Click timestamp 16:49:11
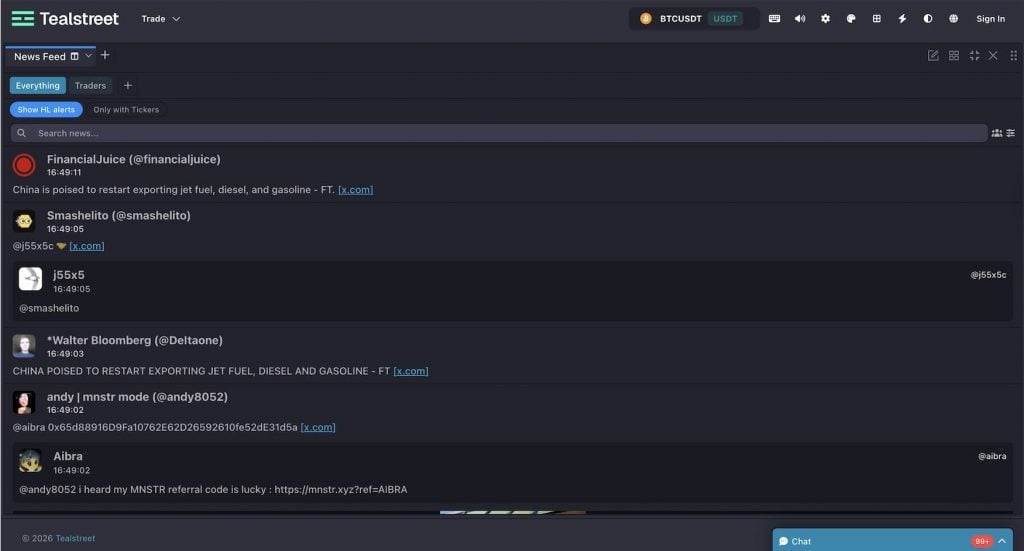 (64, 173)
